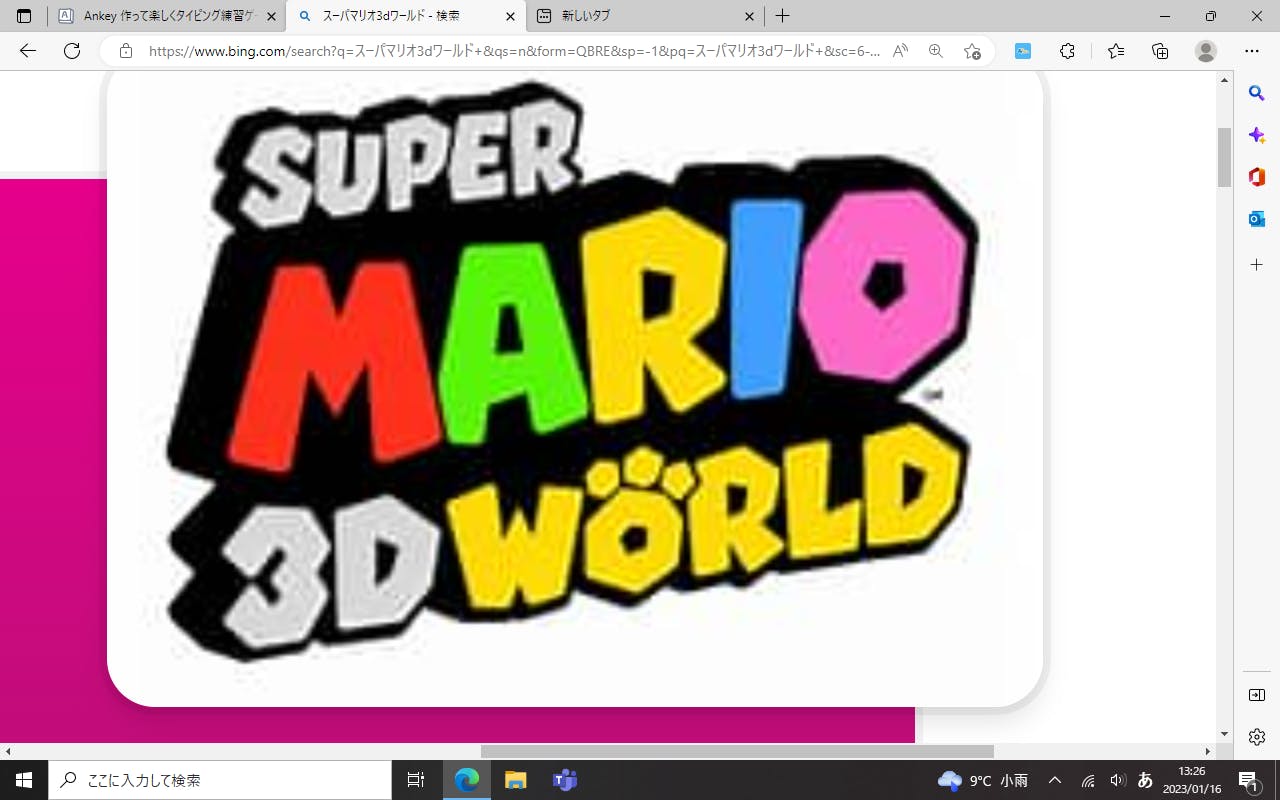Switch to the 新しいタブ tab

[640, 16]
